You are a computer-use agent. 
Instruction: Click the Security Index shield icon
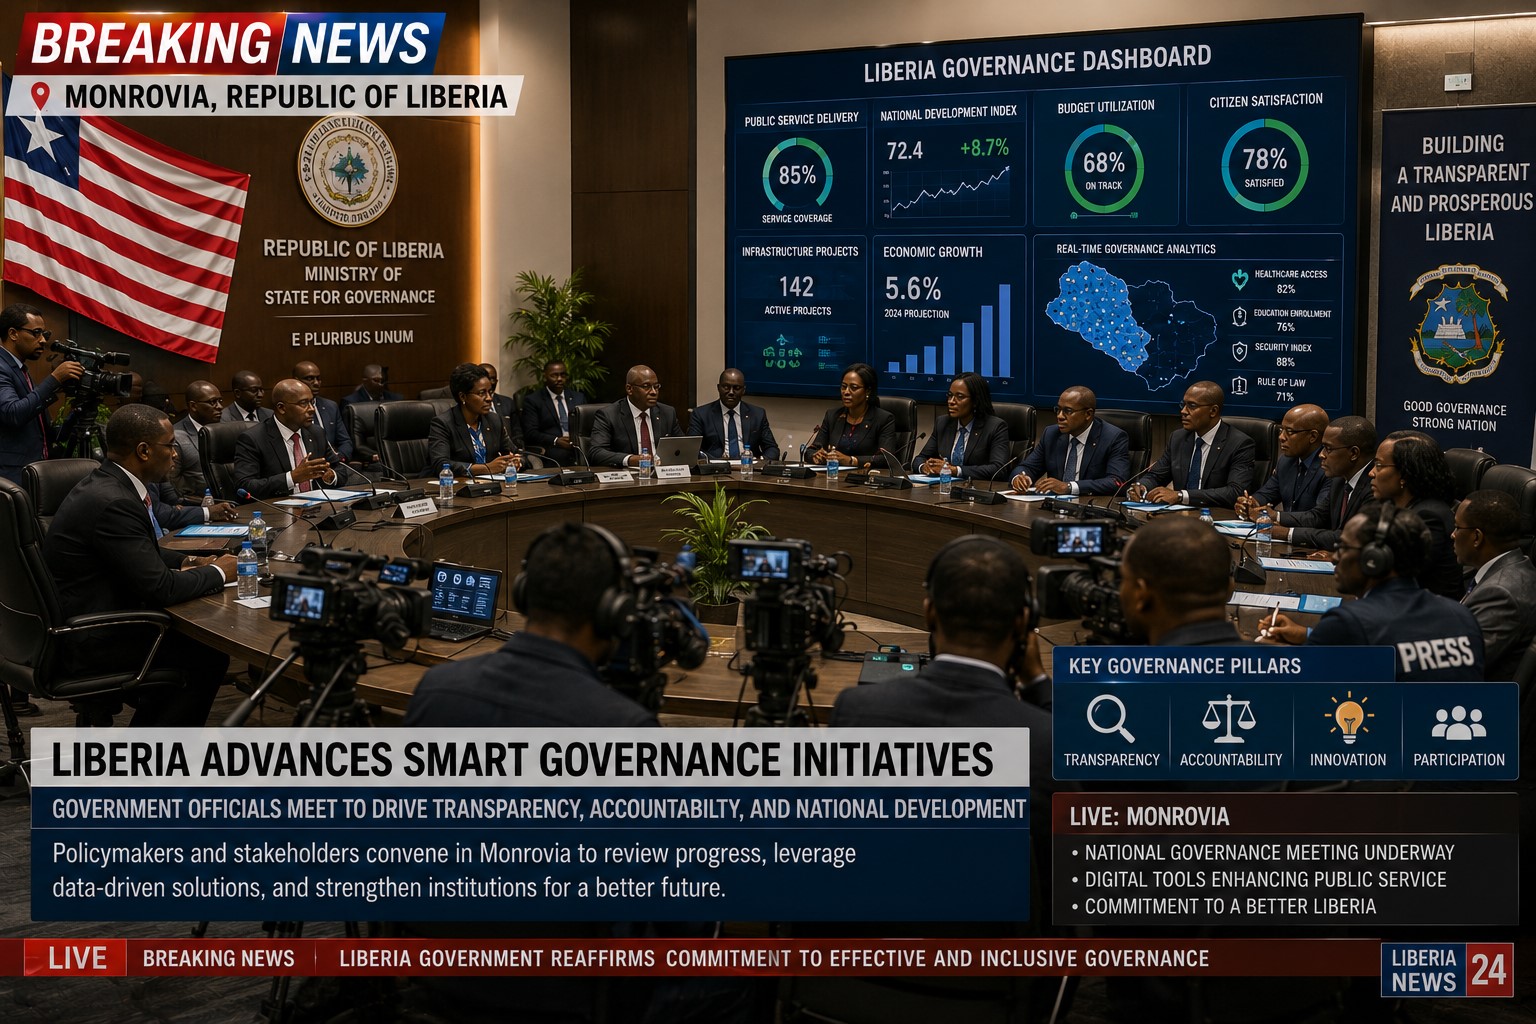point(1239,351)
